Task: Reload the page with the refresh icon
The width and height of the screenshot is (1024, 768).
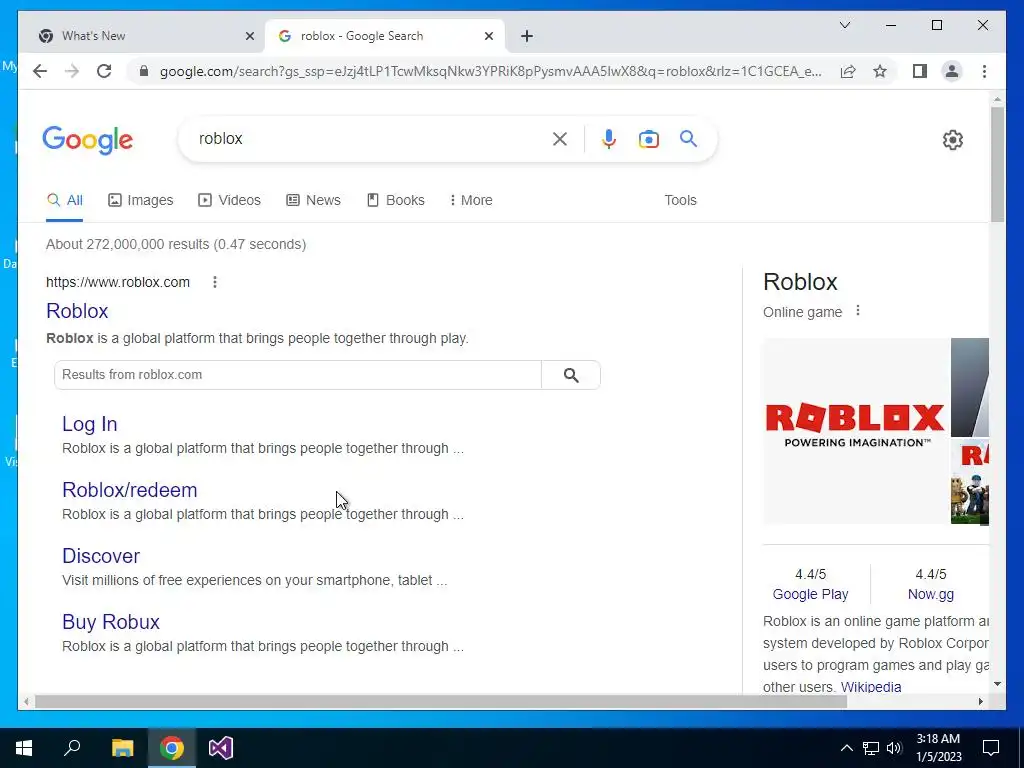Action: [104, 71]
